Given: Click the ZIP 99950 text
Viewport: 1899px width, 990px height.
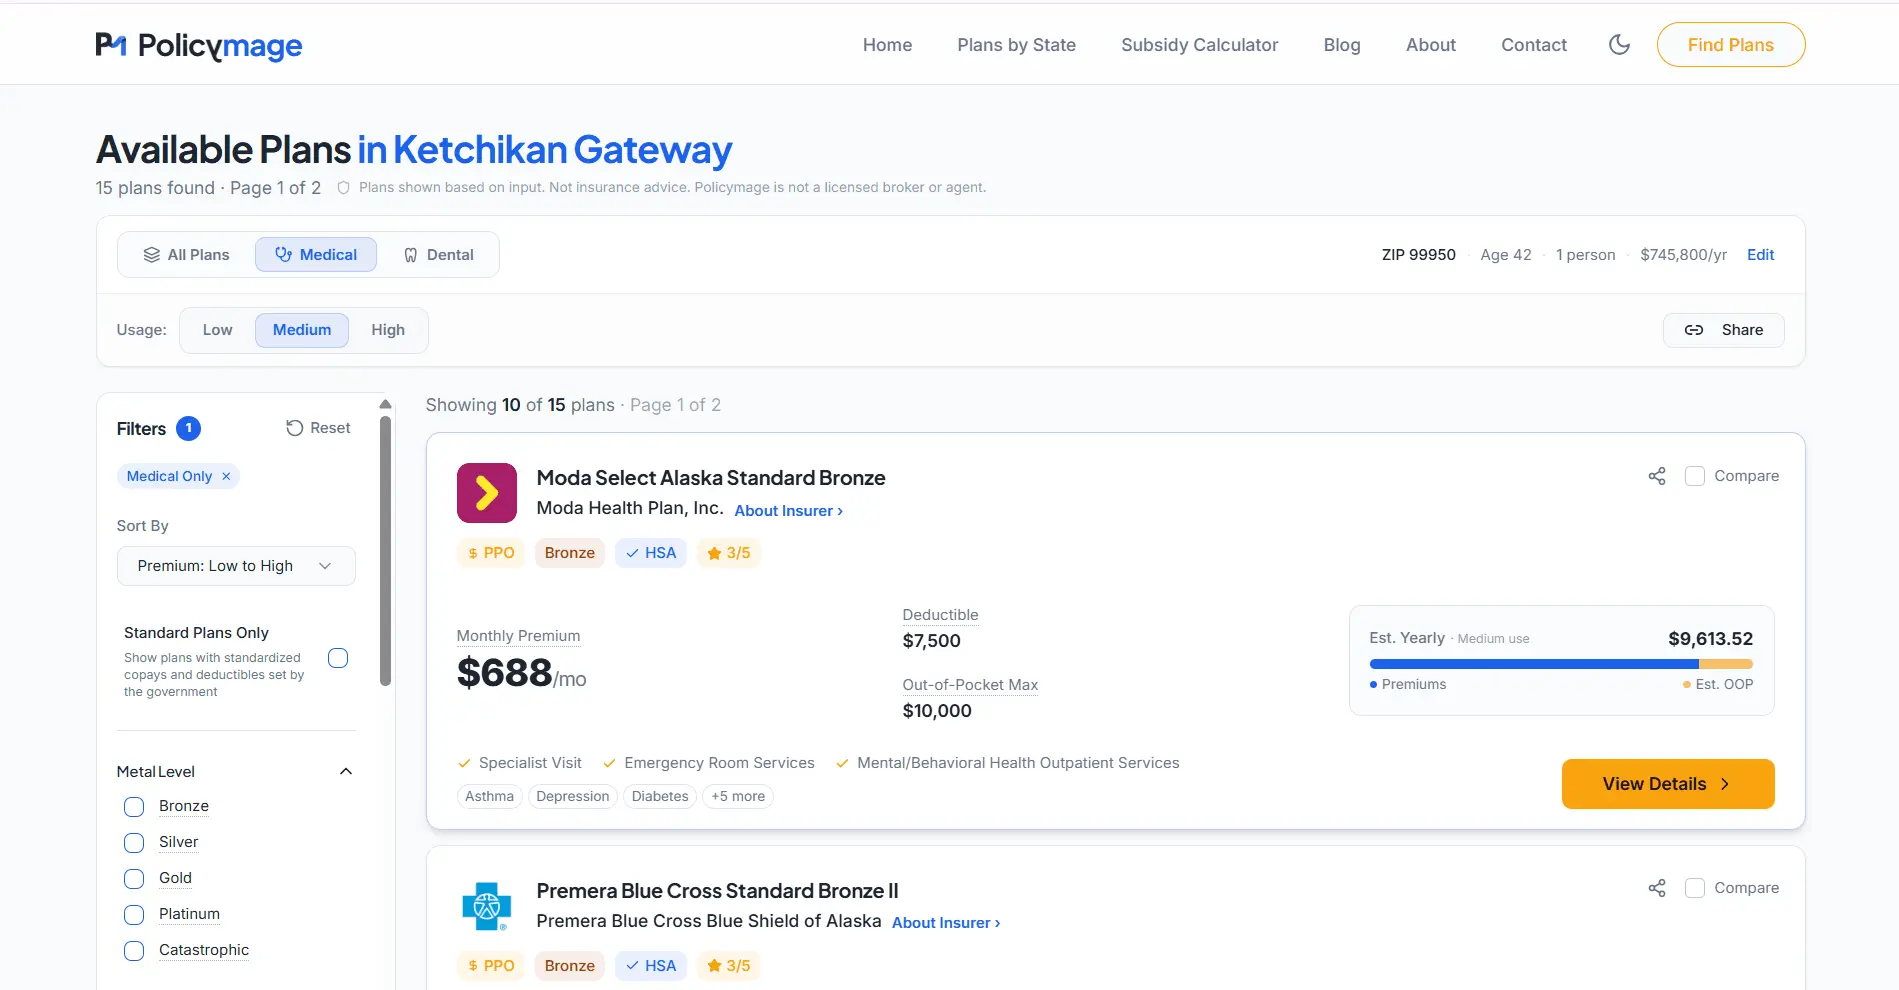Looking at the screenshot, I should pos(1418,255).
